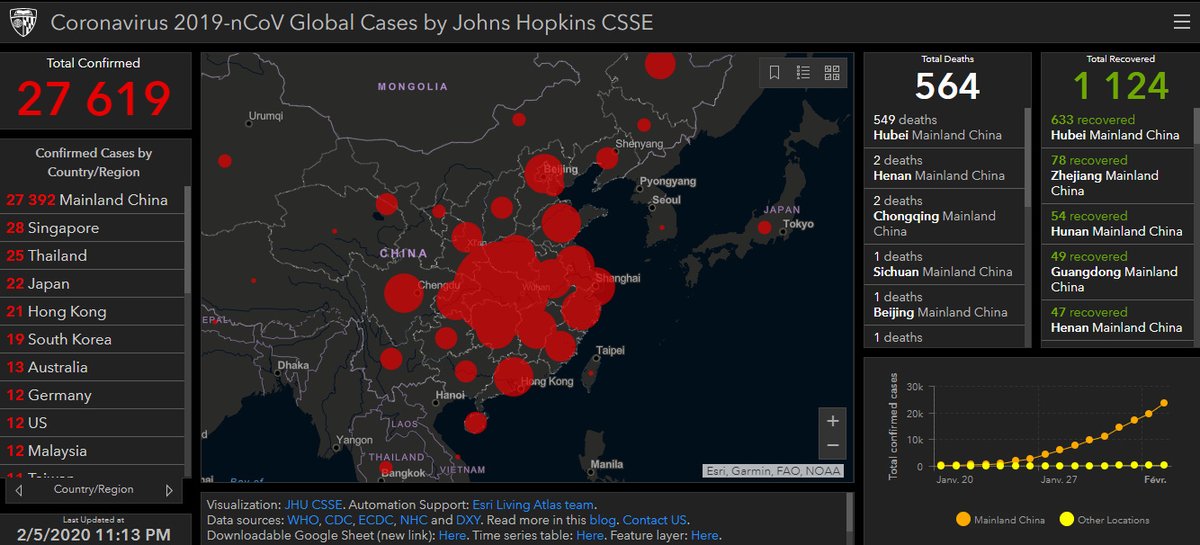Select 47 recovered Henan entry

pyautogui.click(x=1116, y=320)
